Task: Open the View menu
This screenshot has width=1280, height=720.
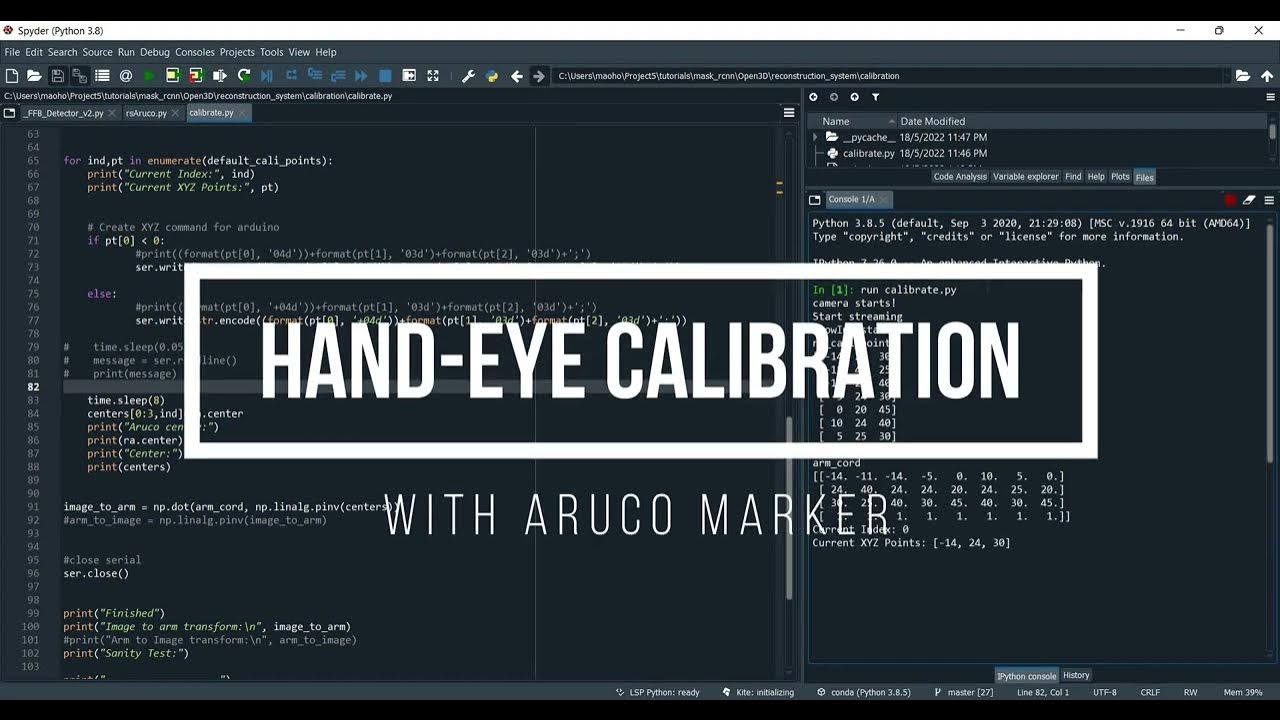Action: [299, 52]
